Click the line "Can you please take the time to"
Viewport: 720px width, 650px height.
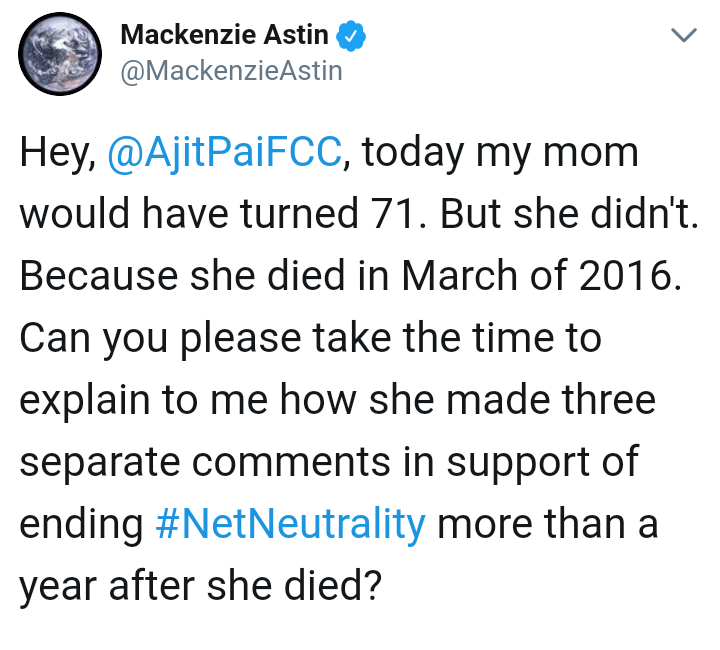311,339
